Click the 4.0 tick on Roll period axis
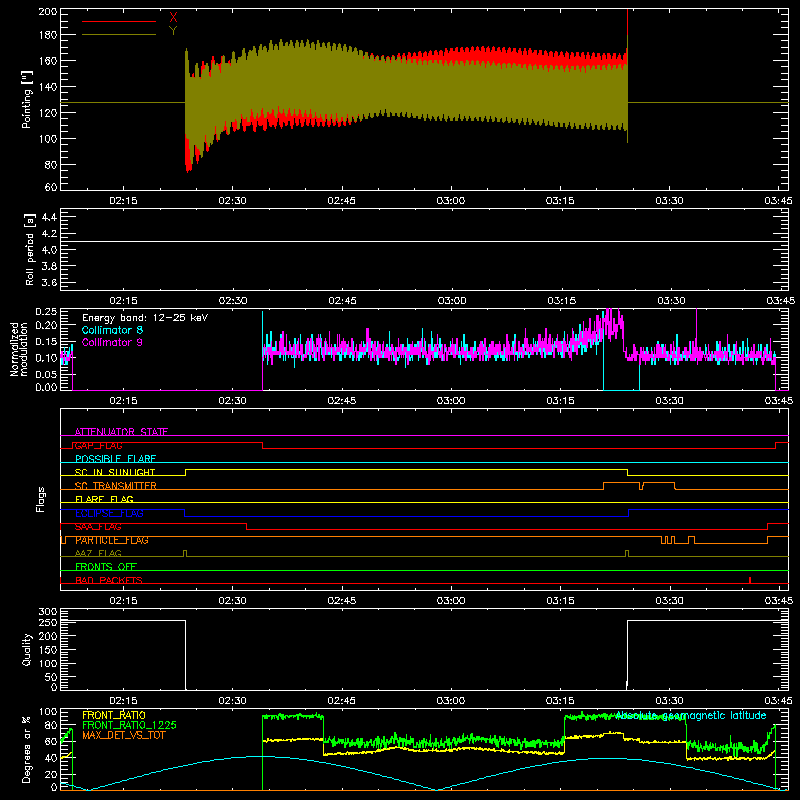Screen dimensions: 800x800 49,249
